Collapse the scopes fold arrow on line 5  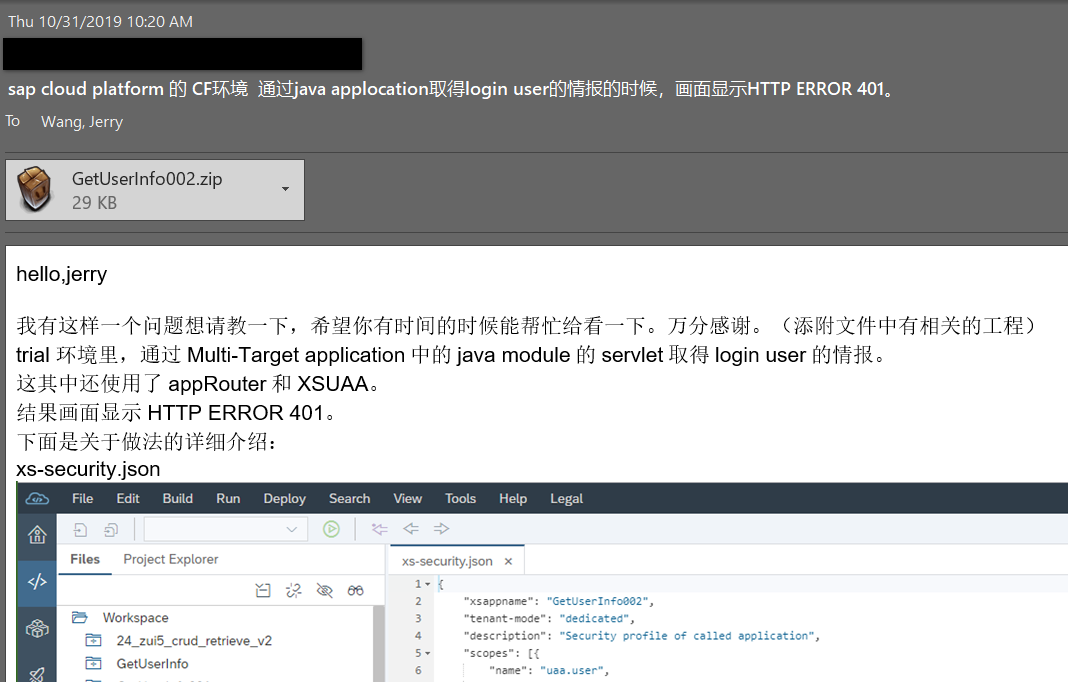(x=428, y=653)
